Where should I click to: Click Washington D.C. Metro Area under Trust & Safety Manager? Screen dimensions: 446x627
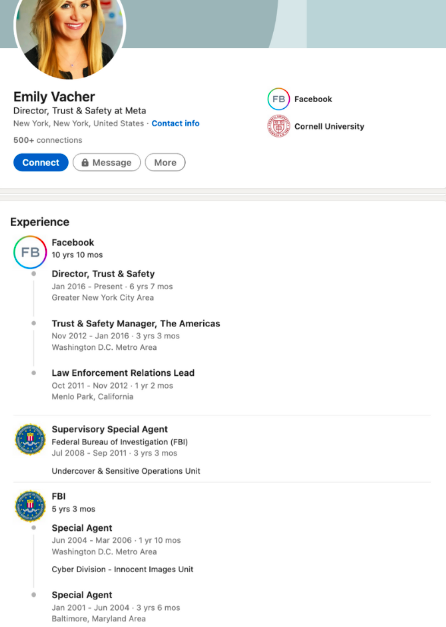coord(104,347)
